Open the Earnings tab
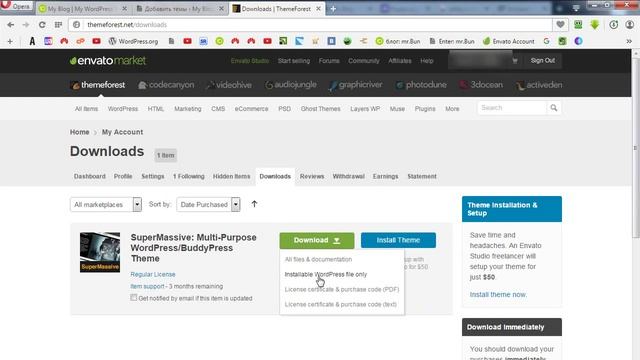 [x=385, y=177]
